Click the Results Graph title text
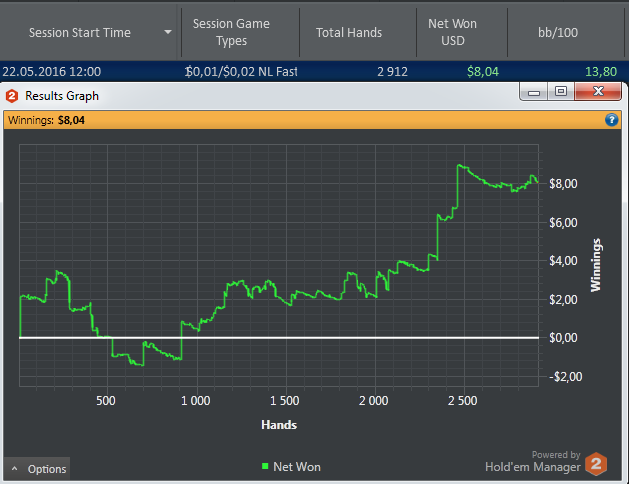This screenshot has width=629, height=484. point(62,96)
